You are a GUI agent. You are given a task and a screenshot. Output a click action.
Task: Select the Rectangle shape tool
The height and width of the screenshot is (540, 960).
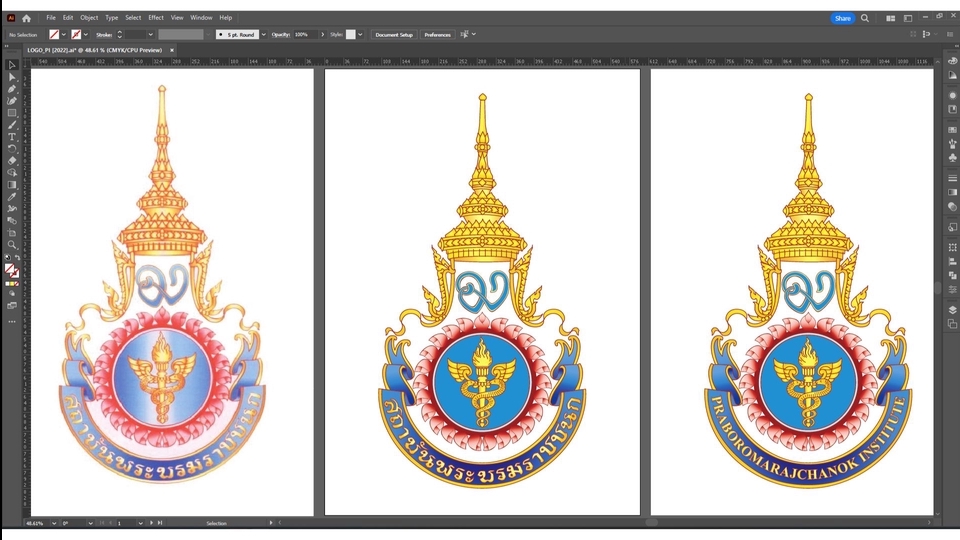click(12, 113)
